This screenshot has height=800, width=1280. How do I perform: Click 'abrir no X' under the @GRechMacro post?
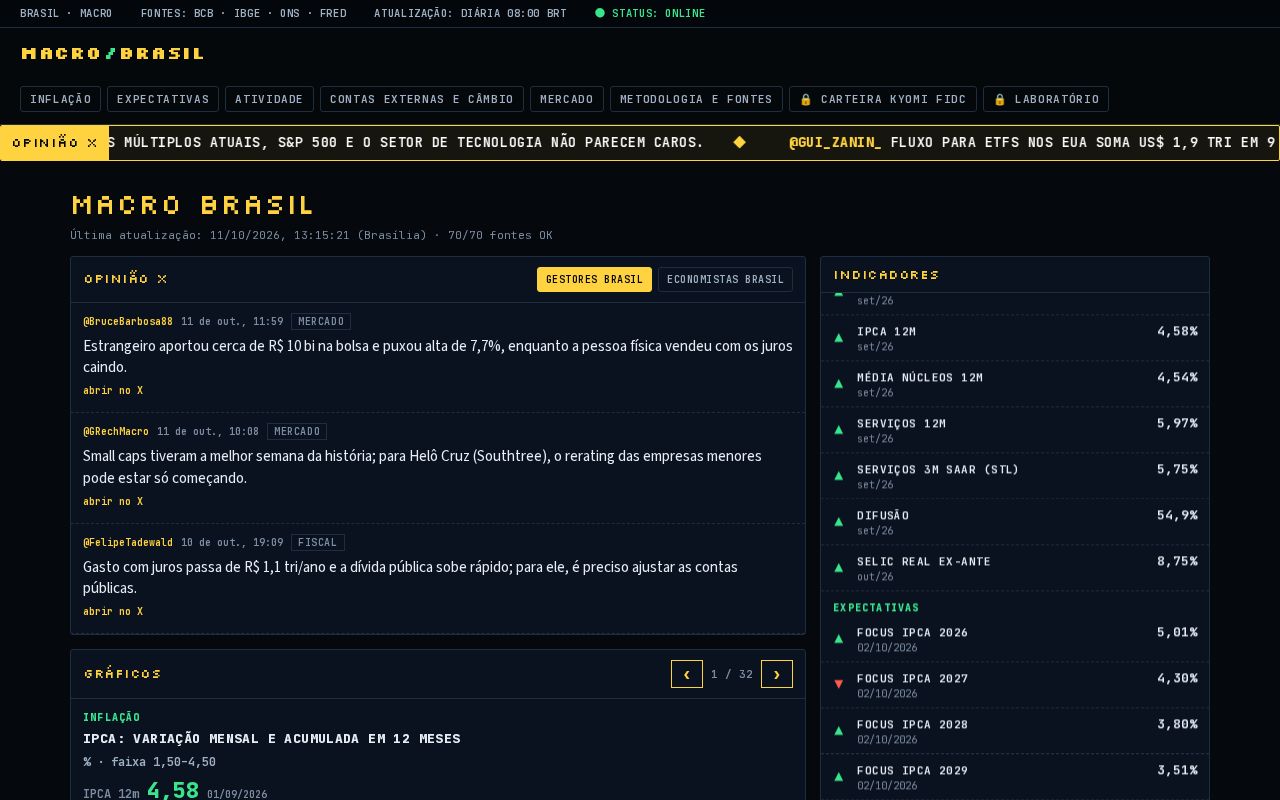(x=113, y=502)
